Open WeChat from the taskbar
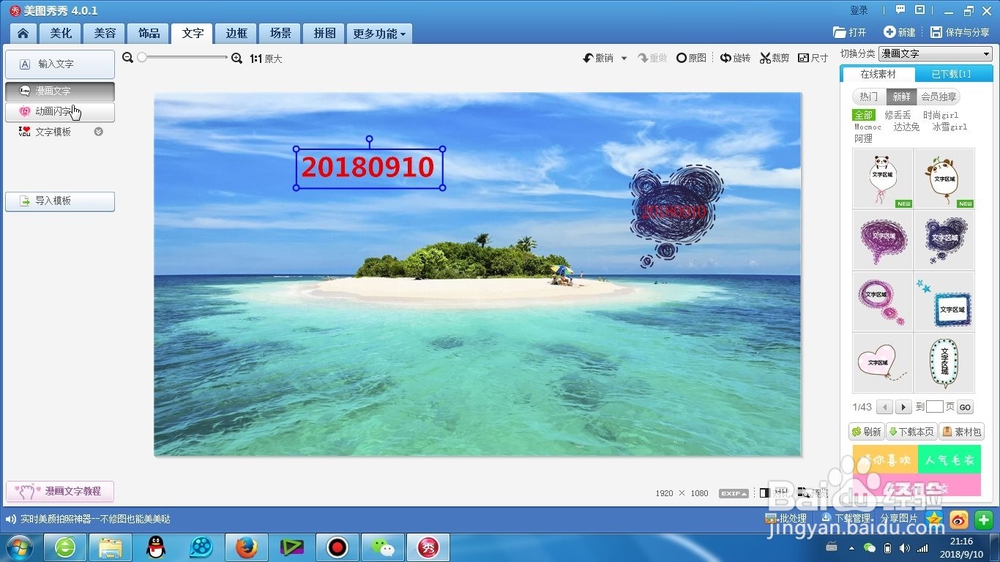Image resolution: width=1000 pixels, height=562 pixels. click(x=383, y=547)
